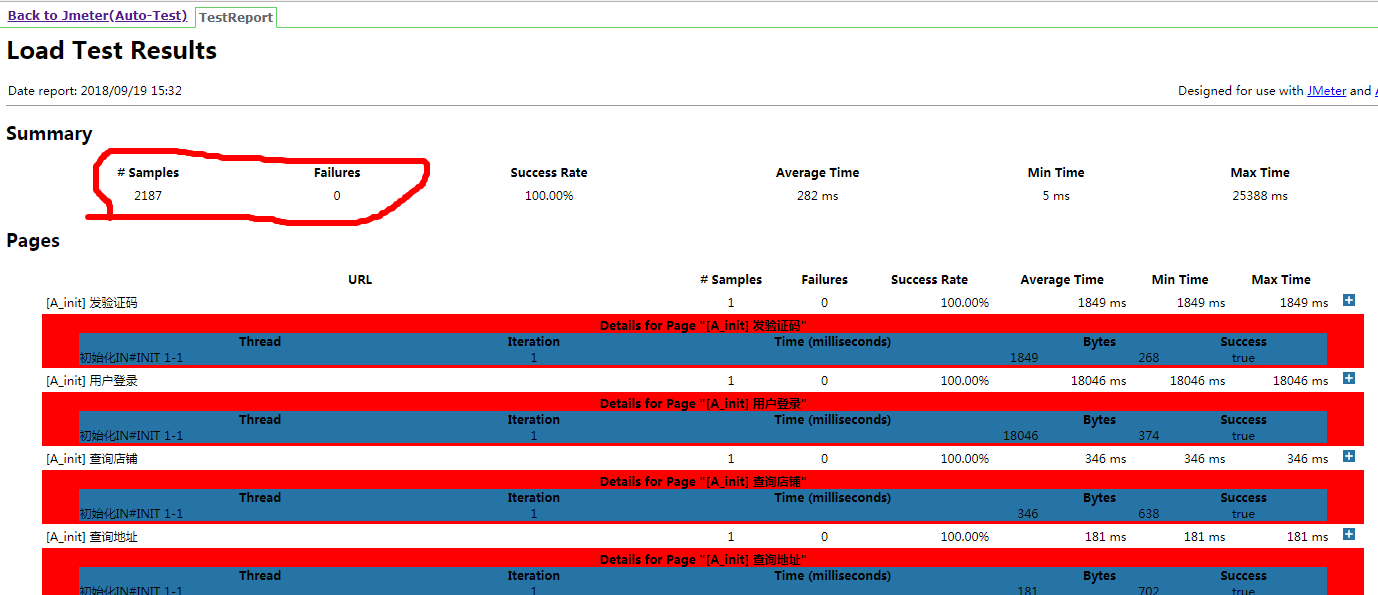Screen dimensions: 1378x595
Task: Toggle details for the 发验证码 page row
Action: [x=1349, y=300]
